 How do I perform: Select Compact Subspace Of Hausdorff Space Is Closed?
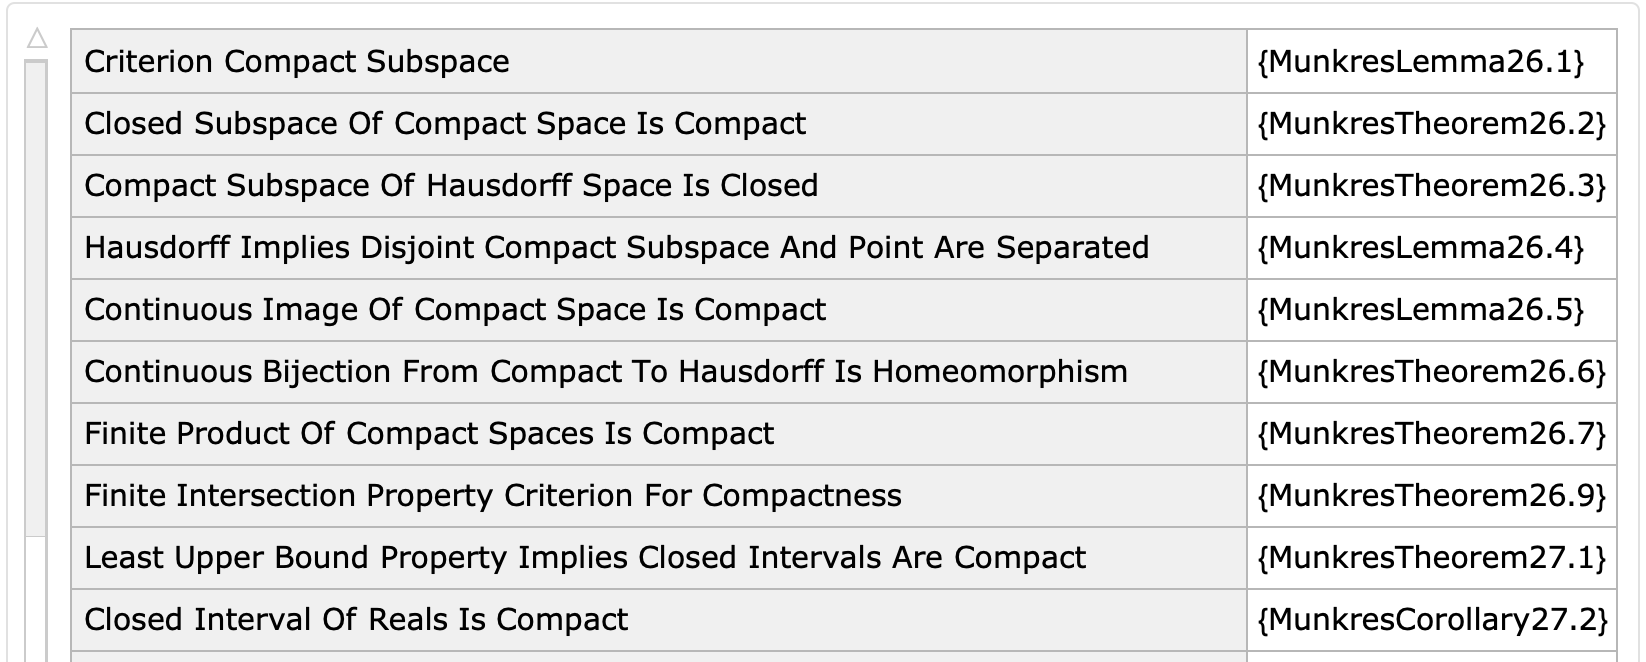click(451, 186)
